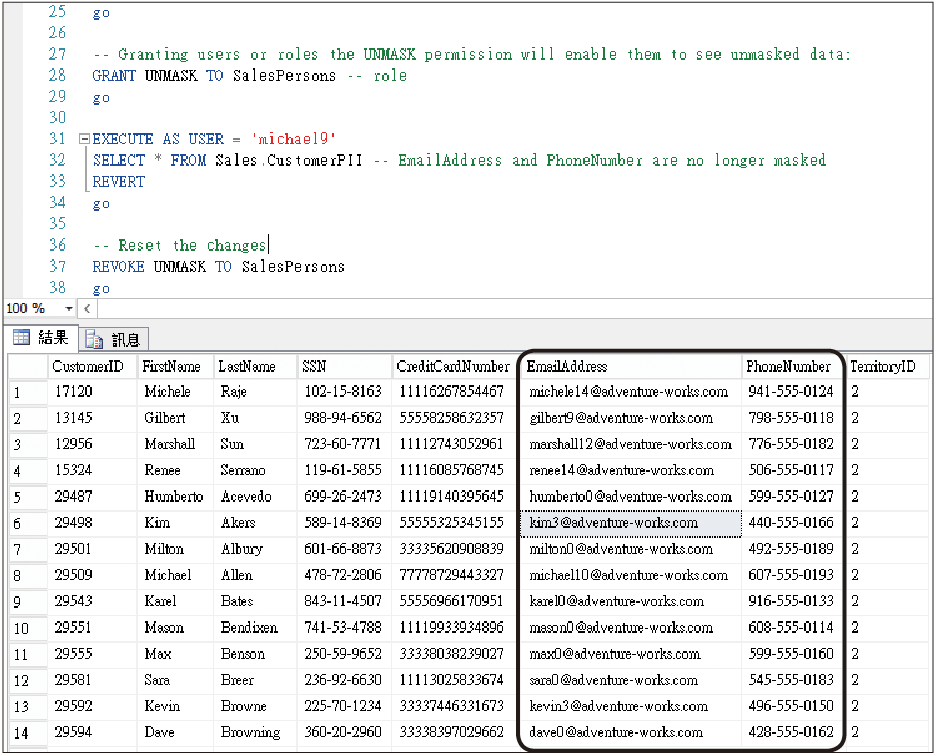937x756 pixels.
Task: Open the 訊息 messages tab
Action: point(115,339)
